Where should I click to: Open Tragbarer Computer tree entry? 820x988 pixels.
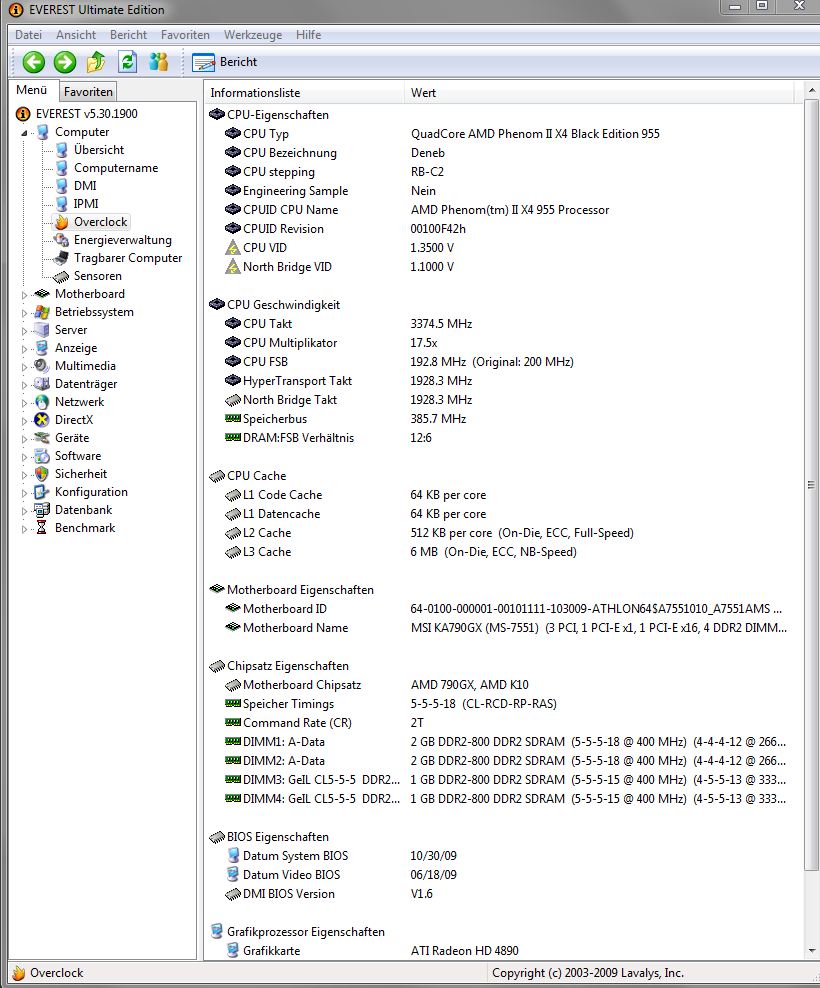(128, 258)
